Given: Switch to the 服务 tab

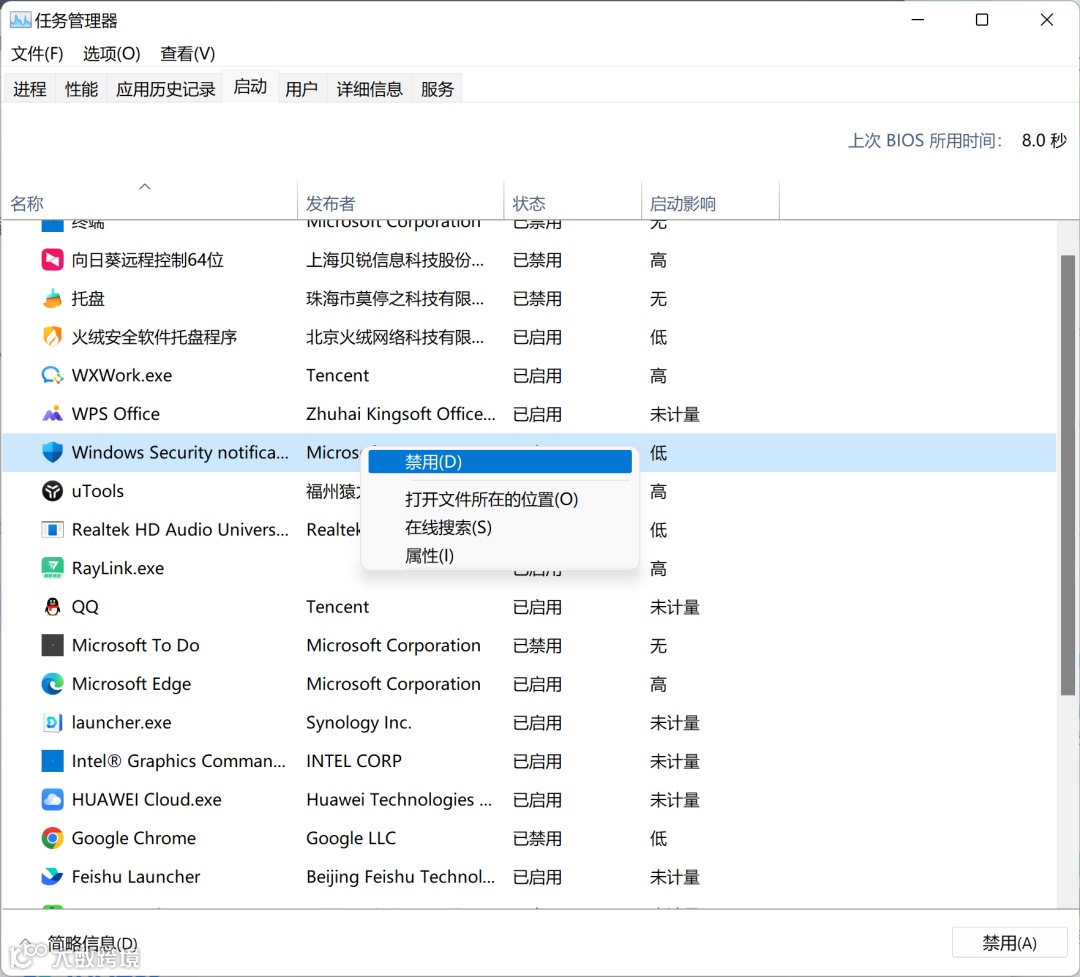Looking at the screenshot, I should [x=437, y=89].
